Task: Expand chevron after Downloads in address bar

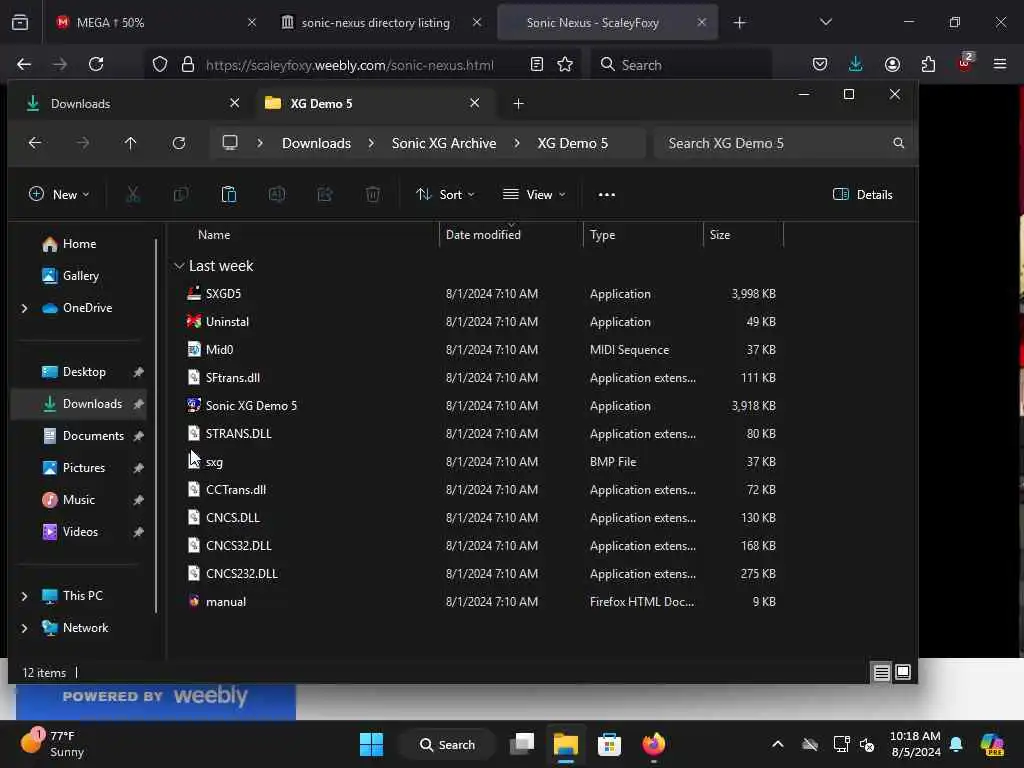Action: (371, 142)
